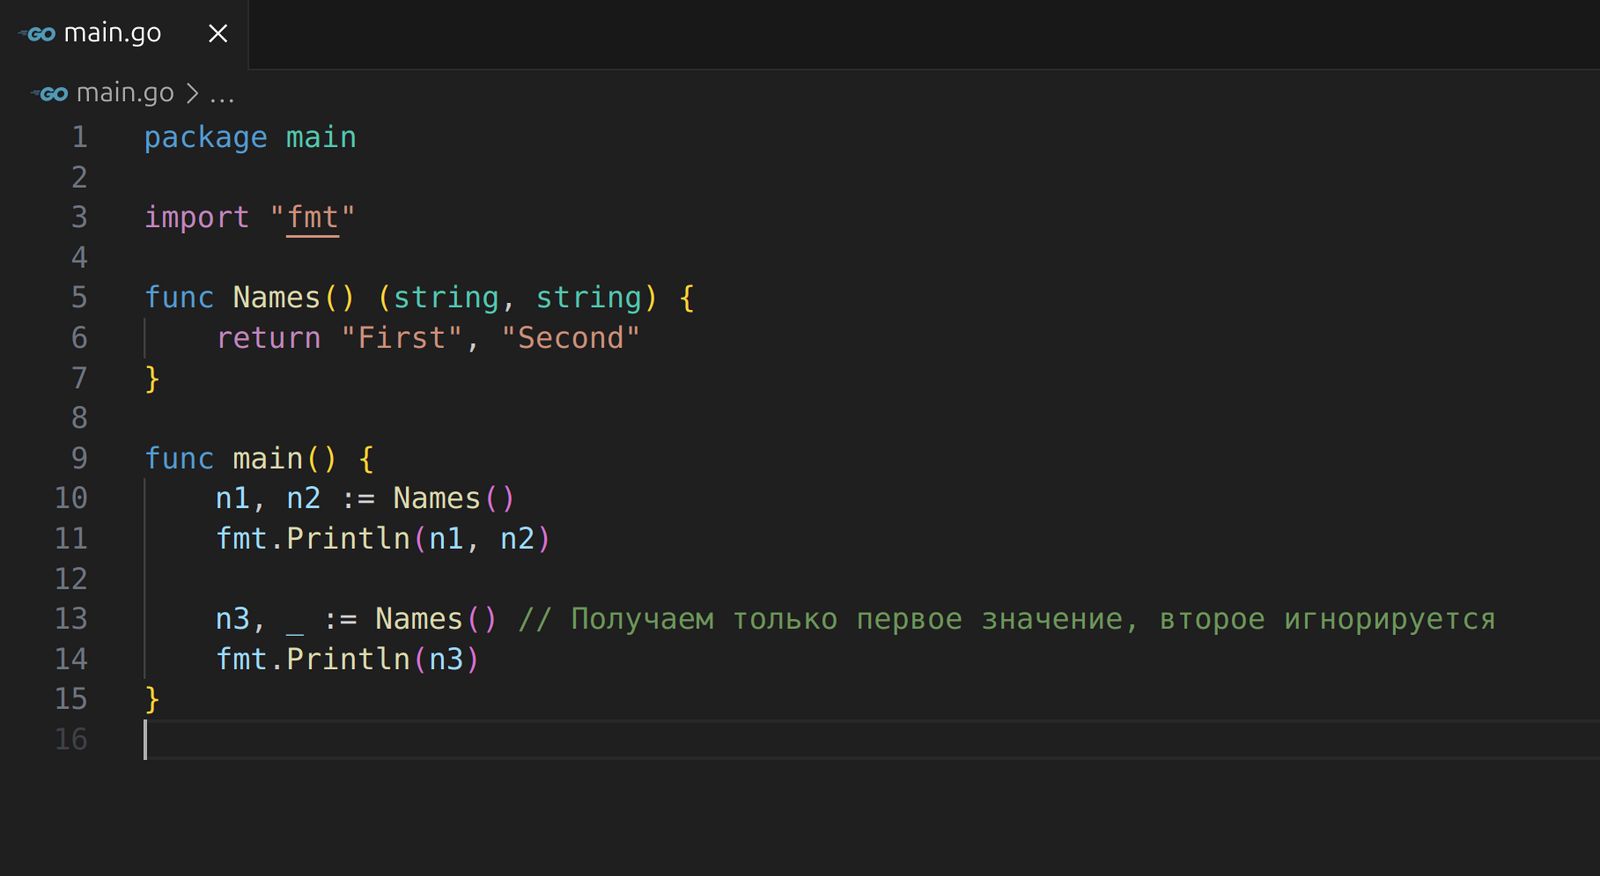This screenshot has width=1600, height=876.
Task: Place cursor on empty line 16
Action: pyautogui.click(x=400, y=740)
